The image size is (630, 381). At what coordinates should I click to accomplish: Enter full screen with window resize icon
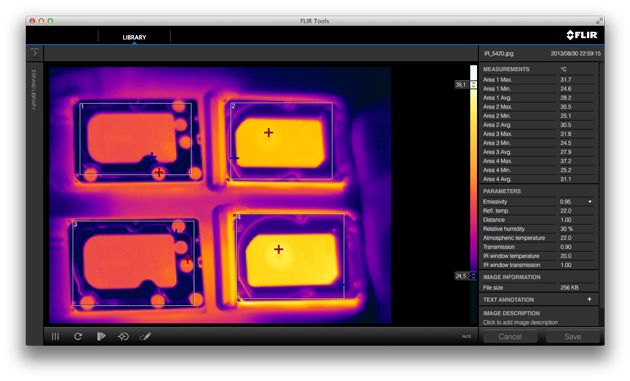tap(599, 20)
